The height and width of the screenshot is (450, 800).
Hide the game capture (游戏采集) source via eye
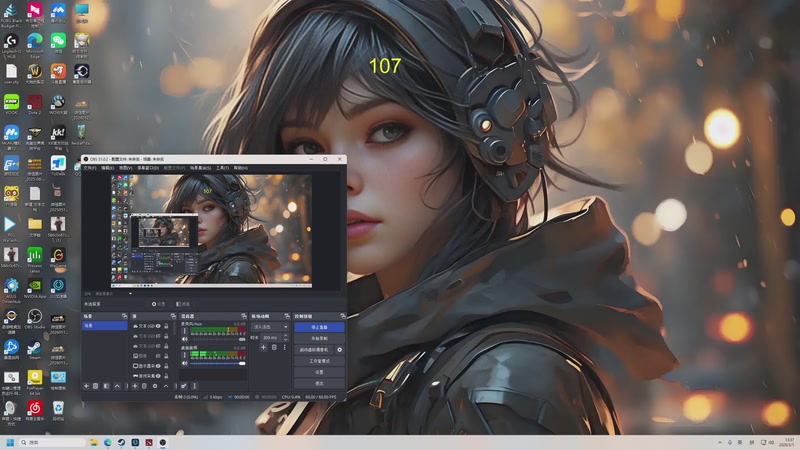(158, 376)
